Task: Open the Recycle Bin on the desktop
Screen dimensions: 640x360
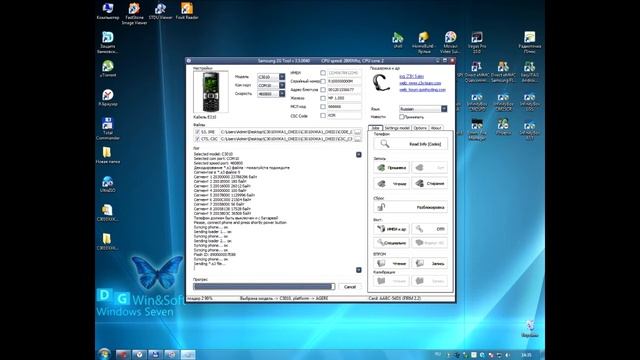Action: (530, 329)
